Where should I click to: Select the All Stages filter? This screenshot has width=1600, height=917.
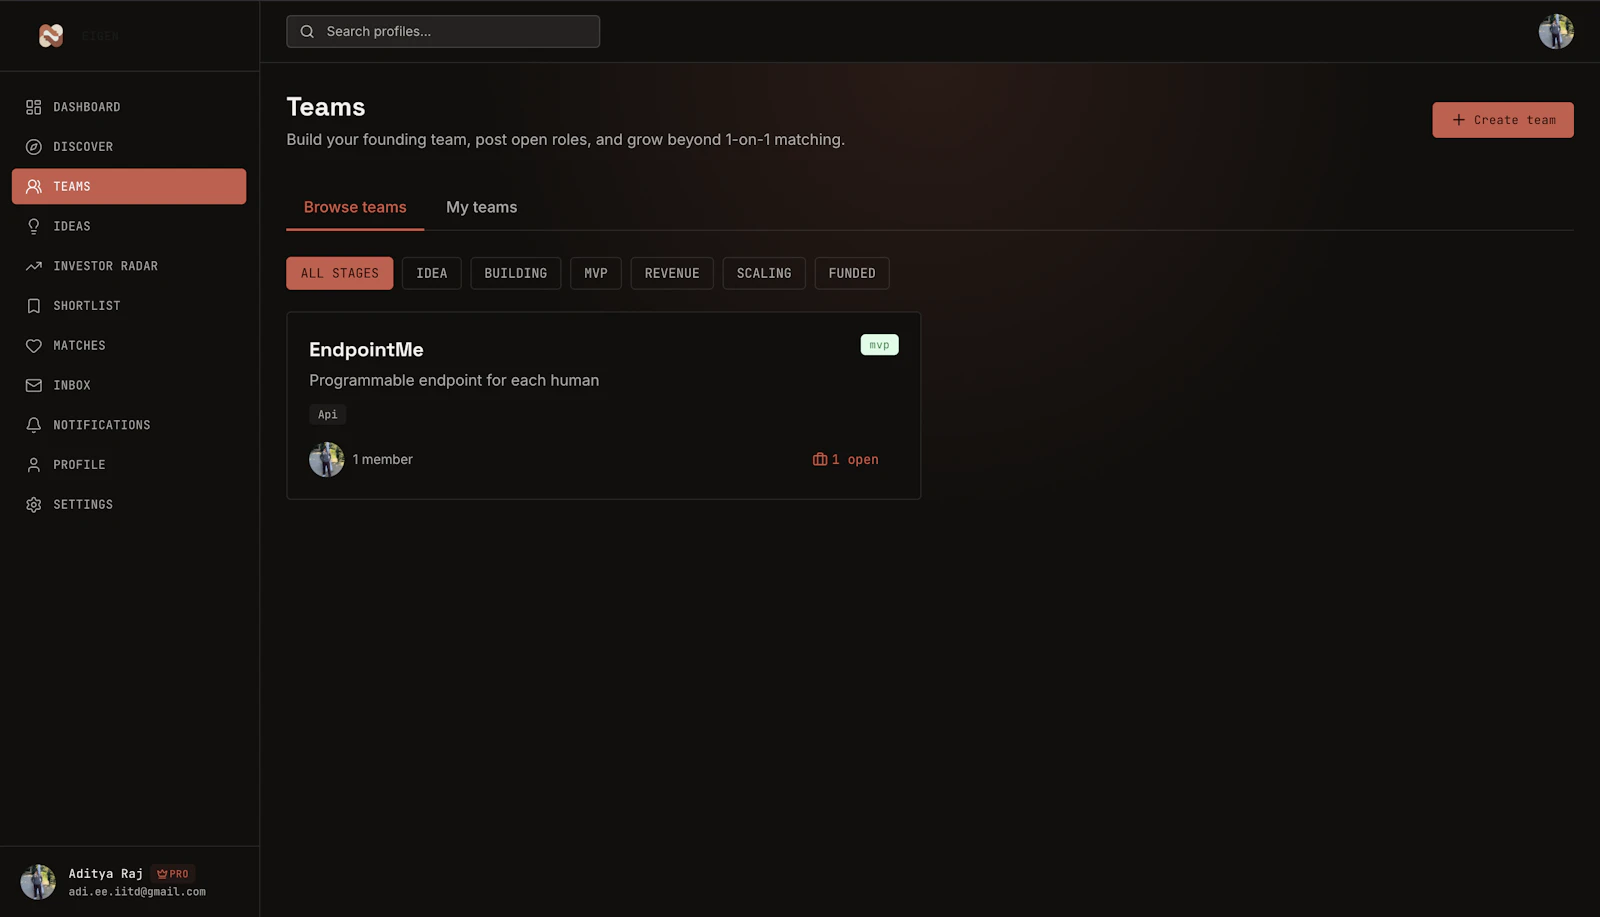[x=340, y=273]
